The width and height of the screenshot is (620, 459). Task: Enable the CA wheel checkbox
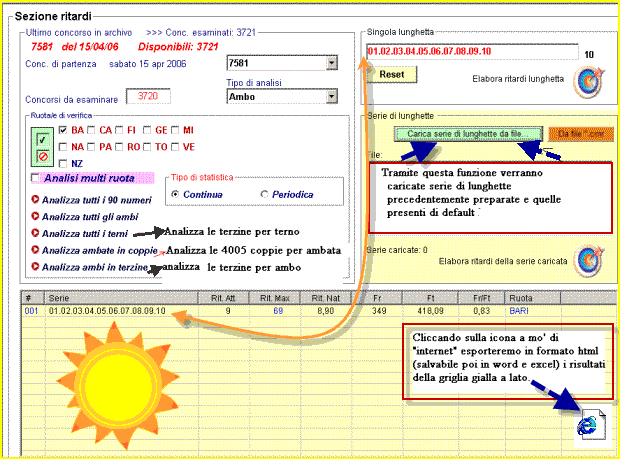coord(91,130)
